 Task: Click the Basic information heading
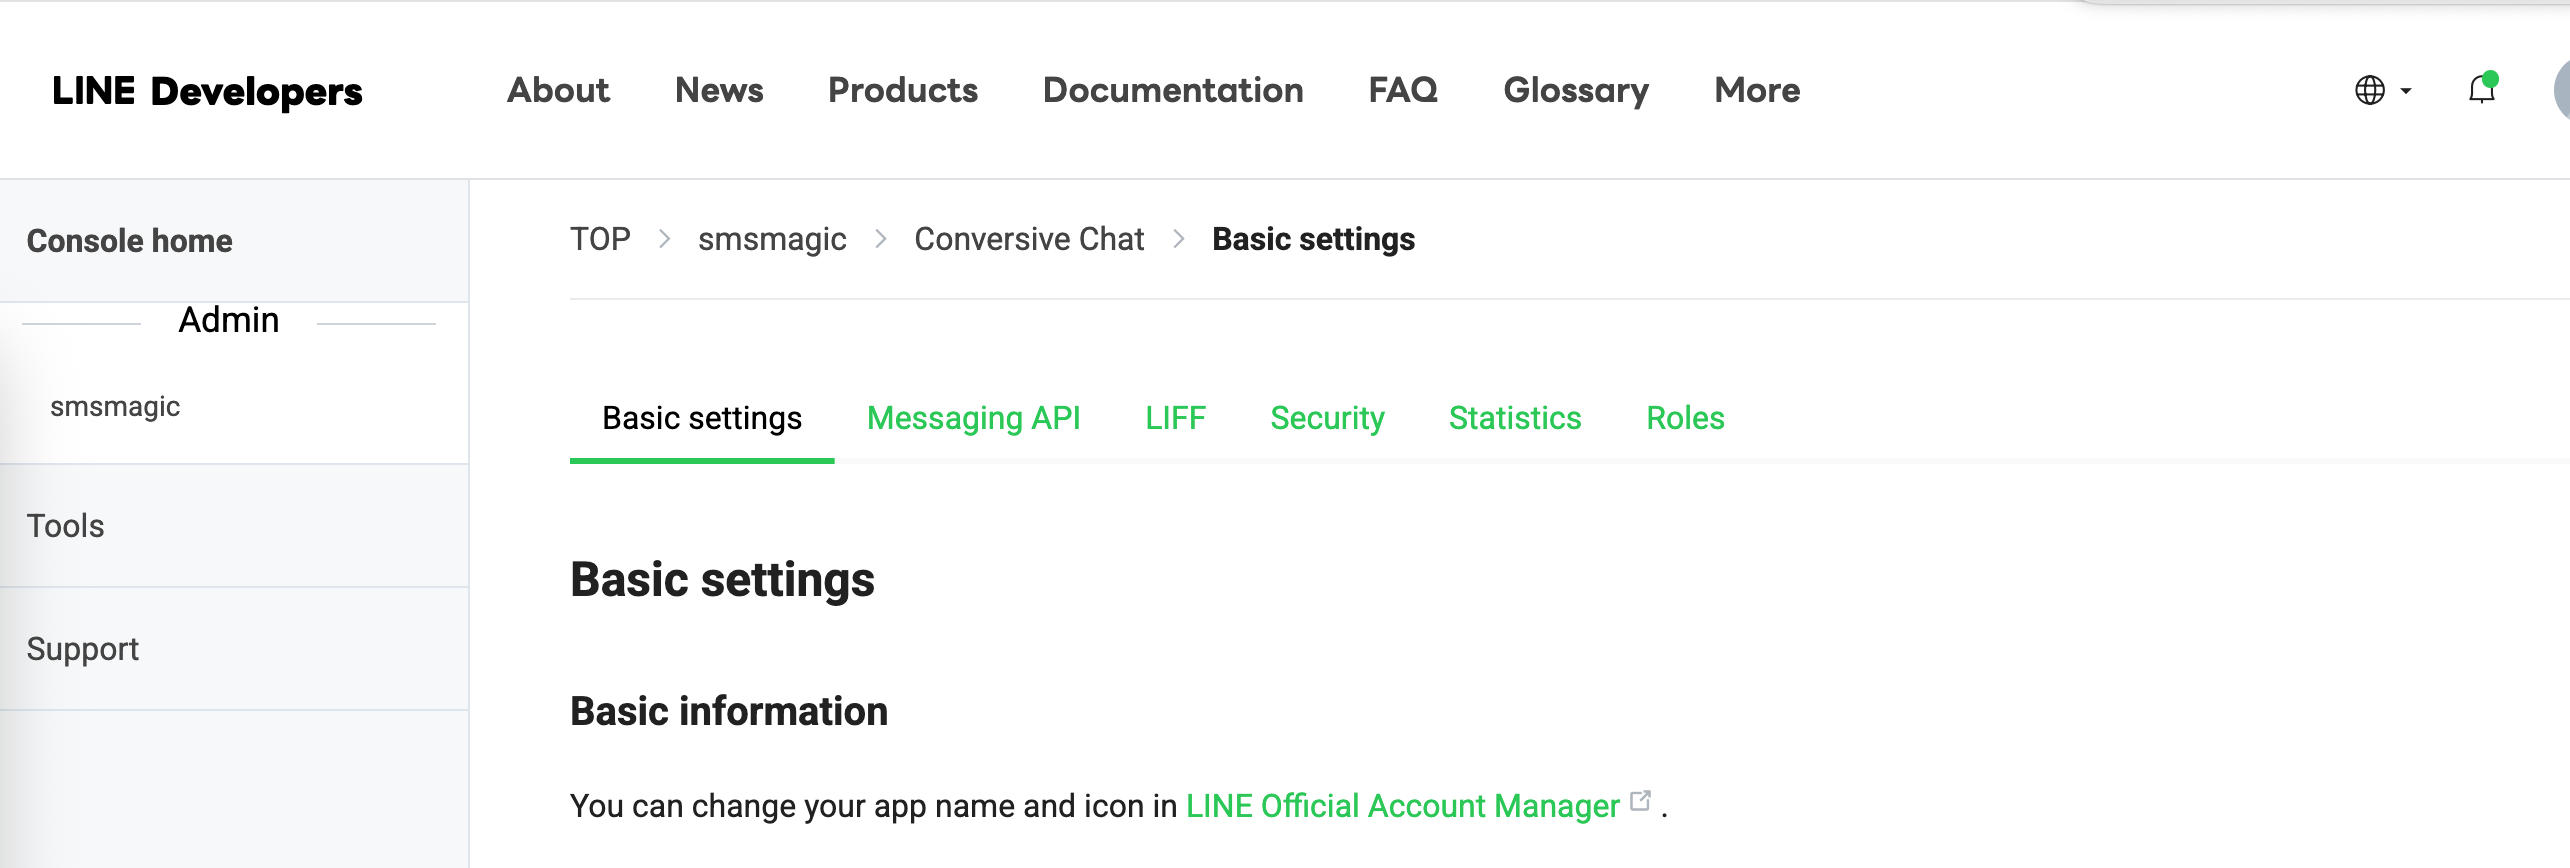point(729,711)
